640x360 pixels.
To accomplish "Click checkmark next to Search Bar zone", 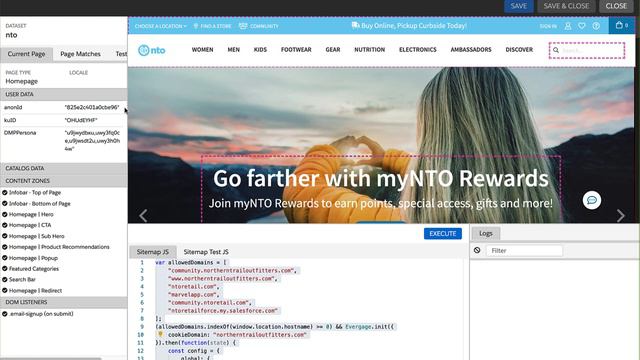I will 5,280.
